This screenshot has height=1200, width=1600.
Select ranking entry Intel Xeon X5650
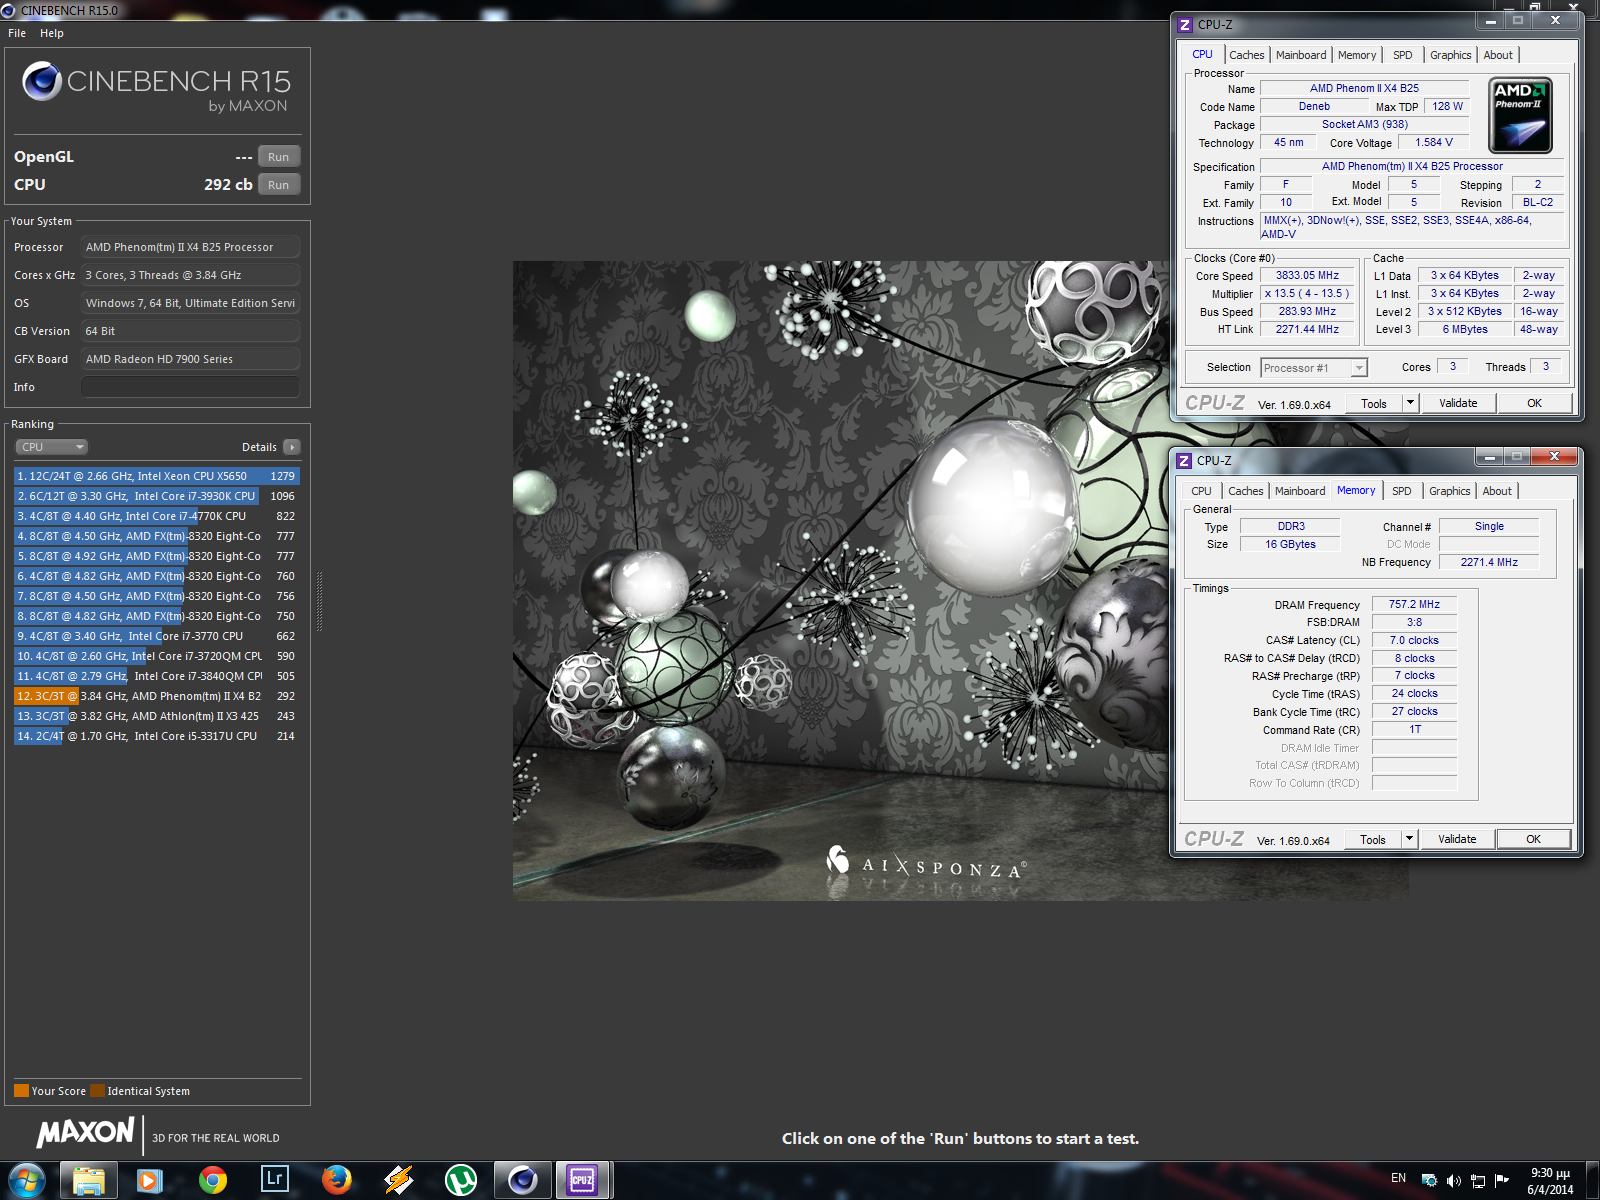157,476
